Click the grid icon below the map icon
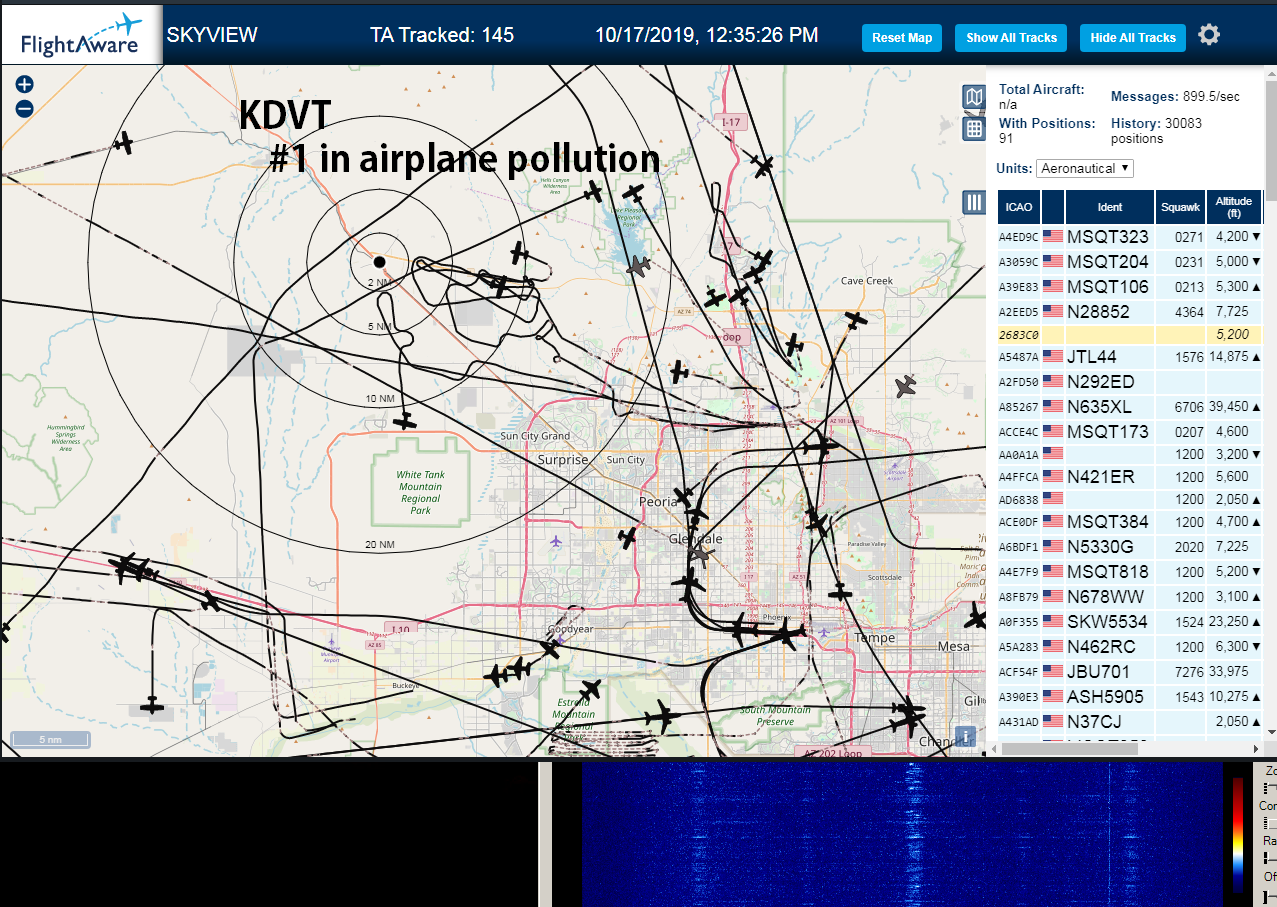1277x907 pixels. click(x=974, y=128)
